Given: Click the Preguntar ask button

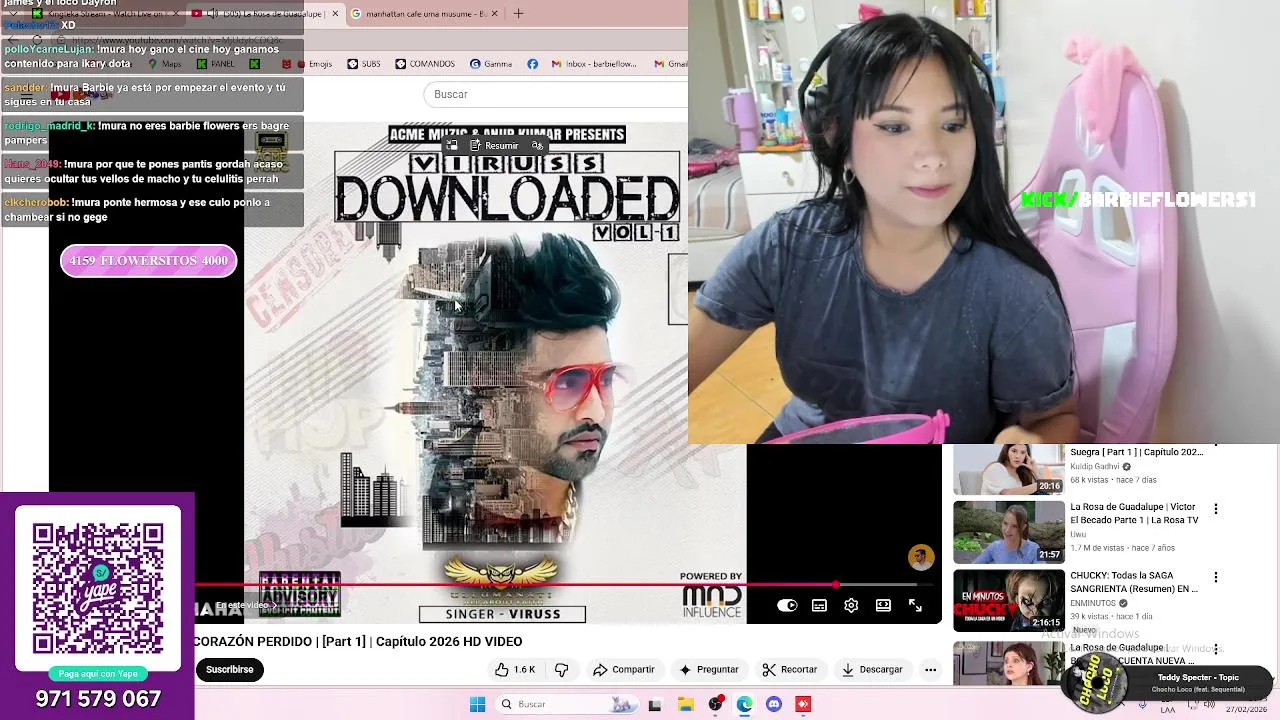Looking at the screenshot, I should pyautogui.click(x=708, y=670).
